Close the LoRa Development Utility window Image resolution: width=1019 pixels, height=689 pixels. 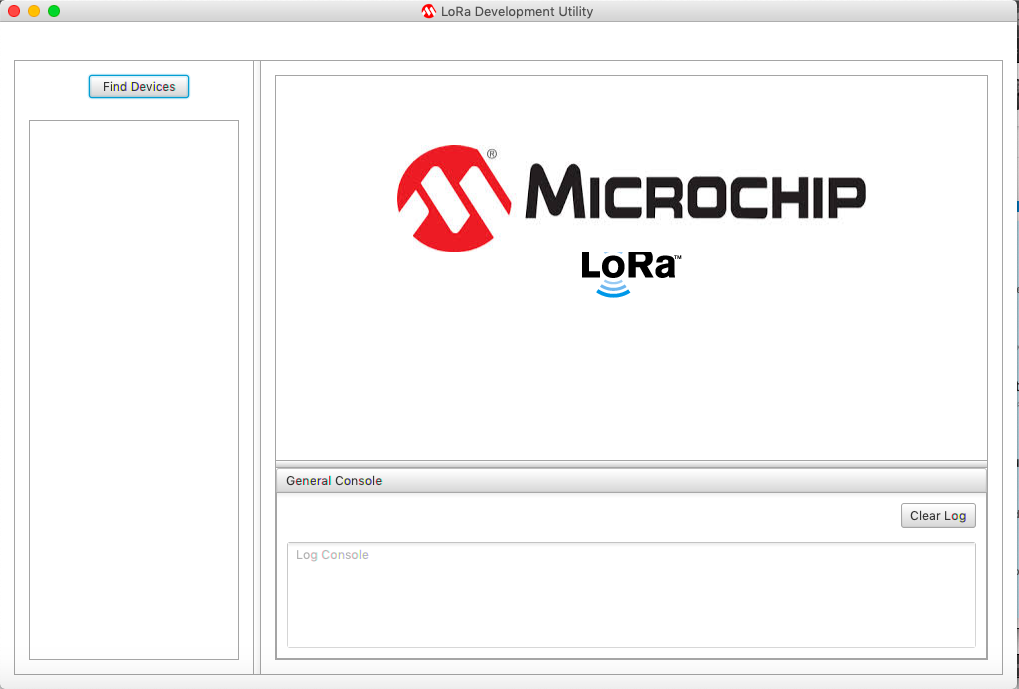click(14, 11)
